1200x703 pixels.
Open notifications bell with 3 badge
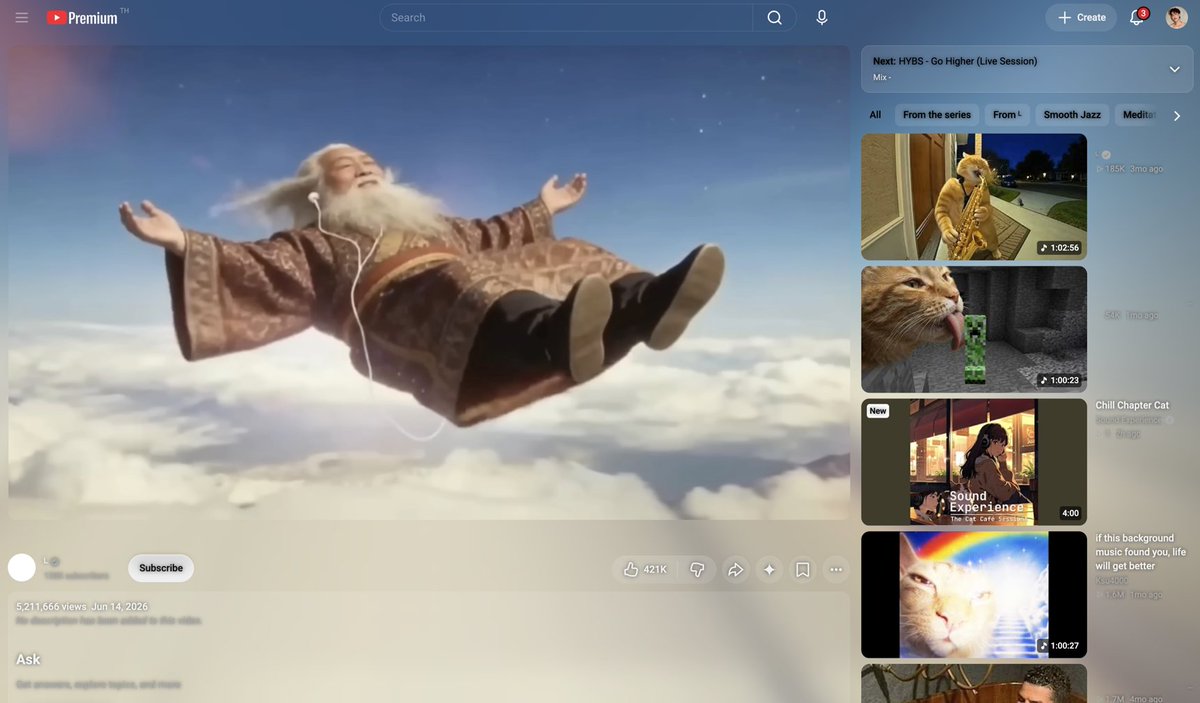(x=1137, y=17)
